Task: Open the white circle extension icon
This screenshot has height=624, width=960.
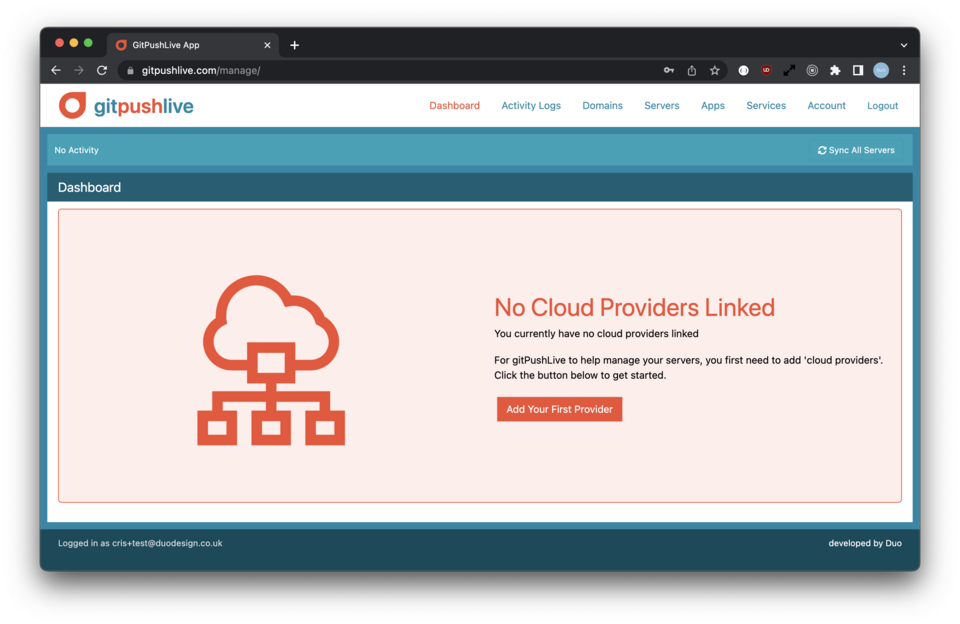Action: click(x=743, y=70)
